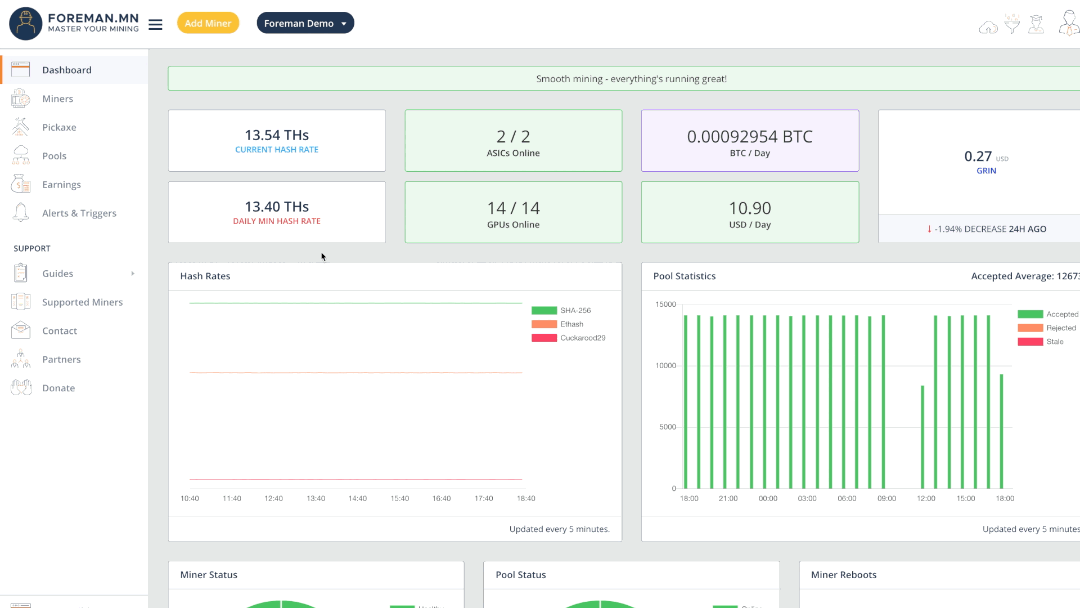Toggle Stale legend swatch in Pool Statistics

1030,342
